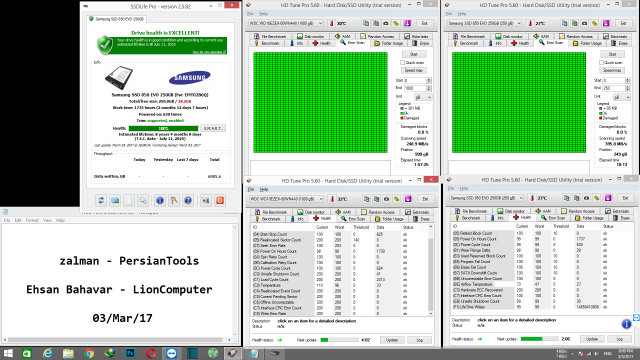Launch Internet Explorer from the taskbar
The width and height of the screenshot is (640, 360).
[47, 353]
